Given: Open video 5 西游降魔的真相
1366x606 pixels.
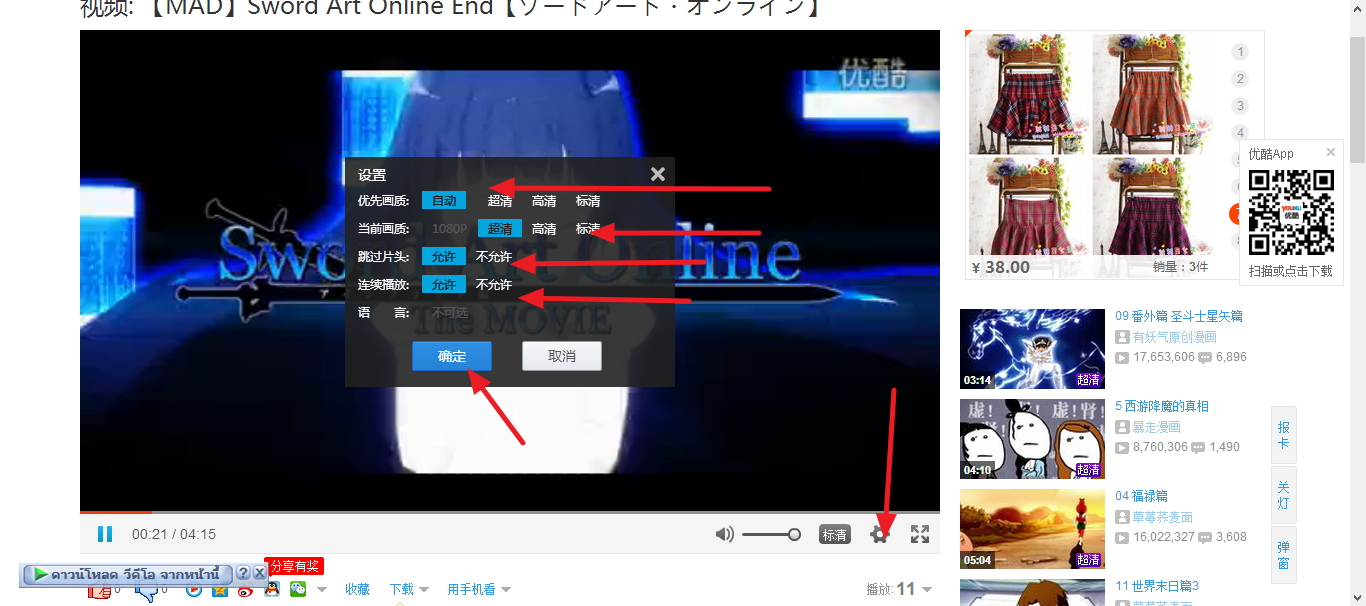Looking at the screenshot, I should click(x=1162, y=406).
